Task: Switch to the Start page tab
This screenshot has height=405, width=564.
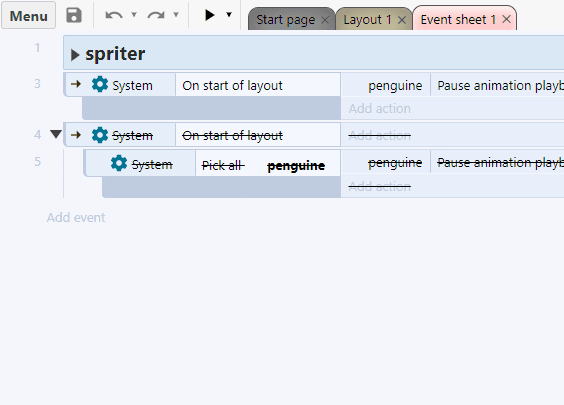Action: (285, 19)
